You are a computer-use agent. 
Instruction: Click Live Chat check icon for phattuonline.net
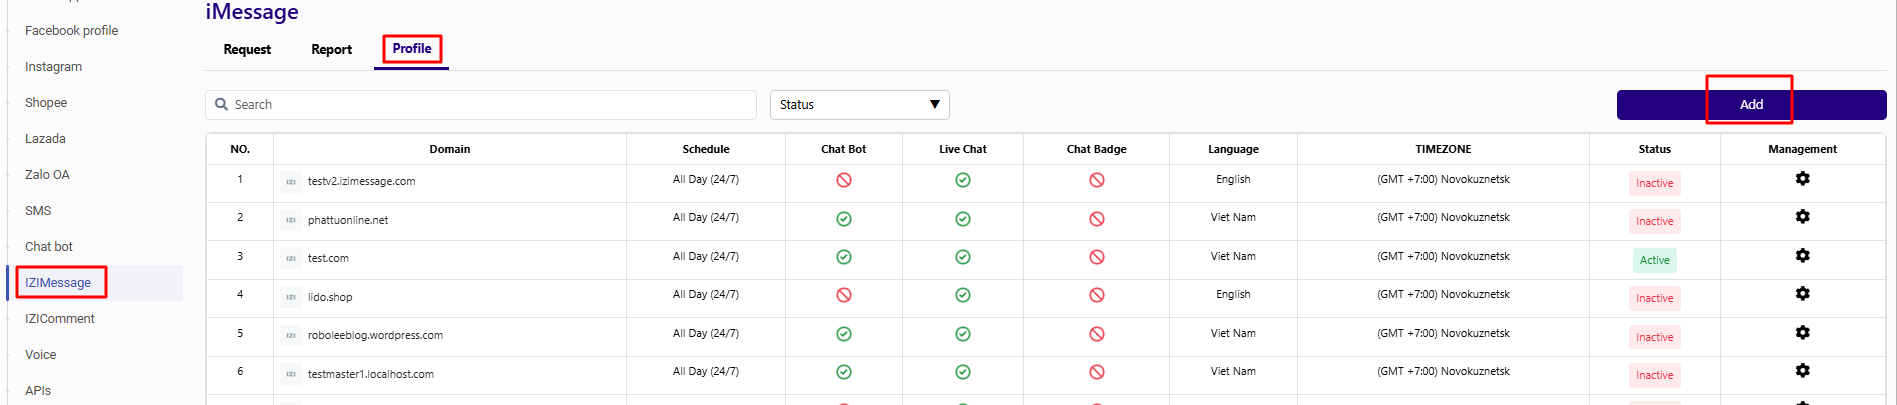point(963,219)
